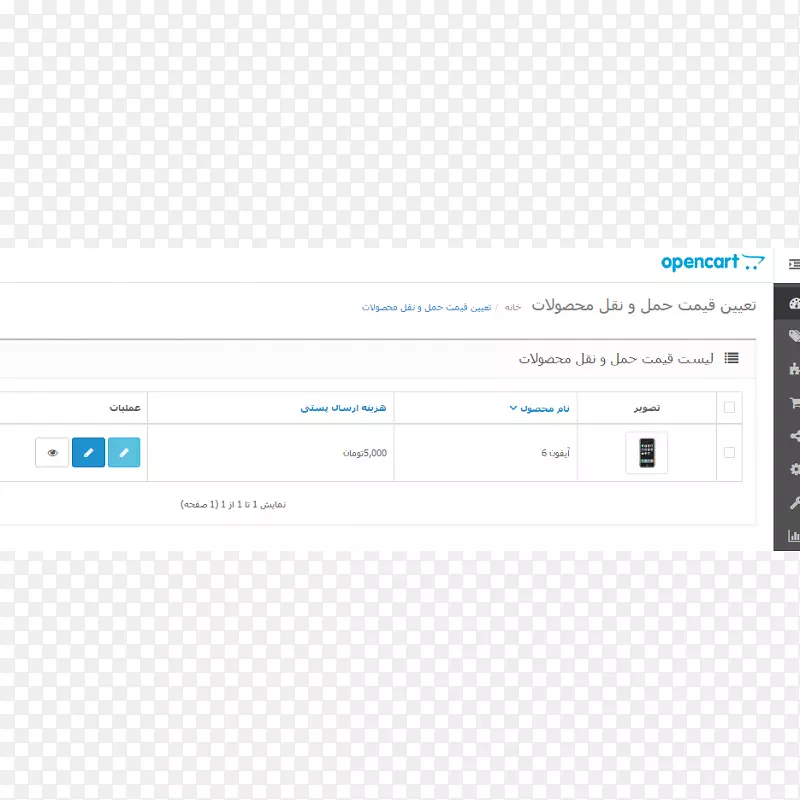
Task: Check the checkbox for the آیفون 6 row
Action: [729, 453]
